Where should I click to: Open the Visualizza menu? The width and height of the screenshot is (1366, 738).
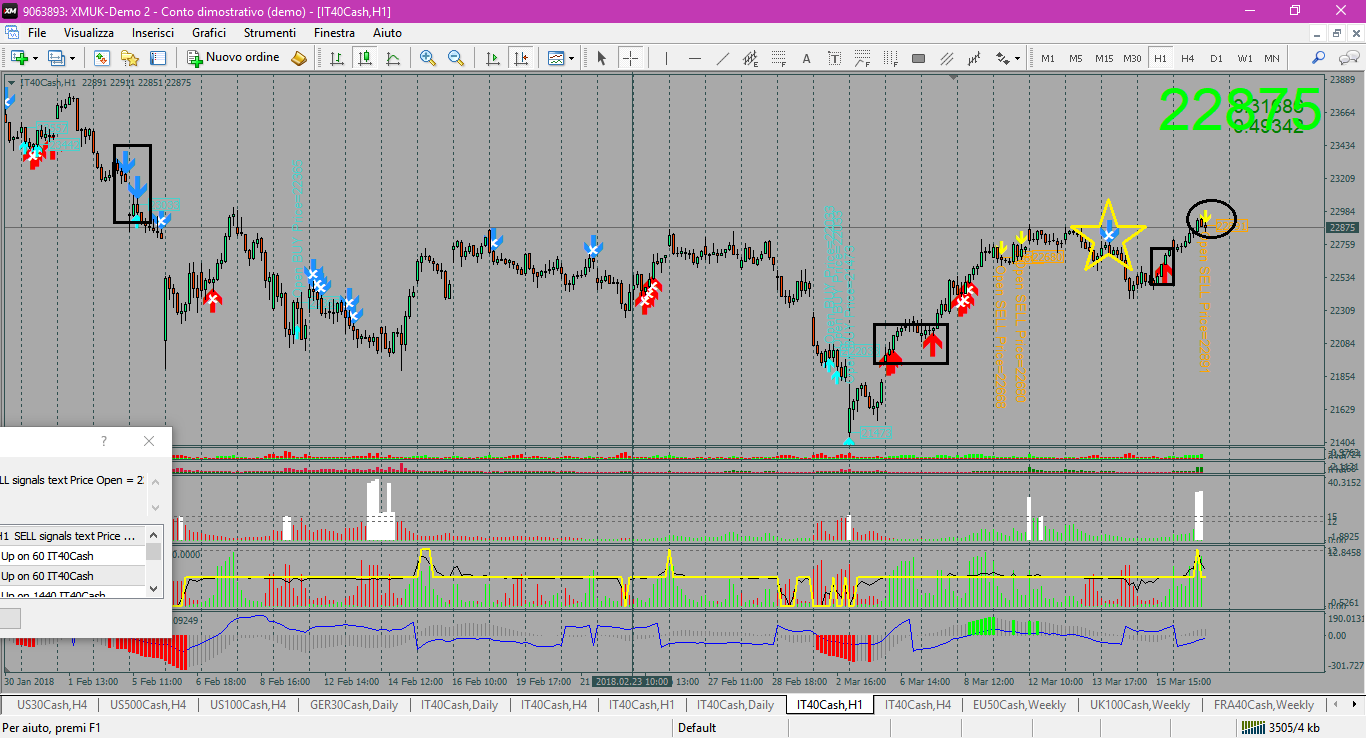pyautogui.click(x=90, y=33)
